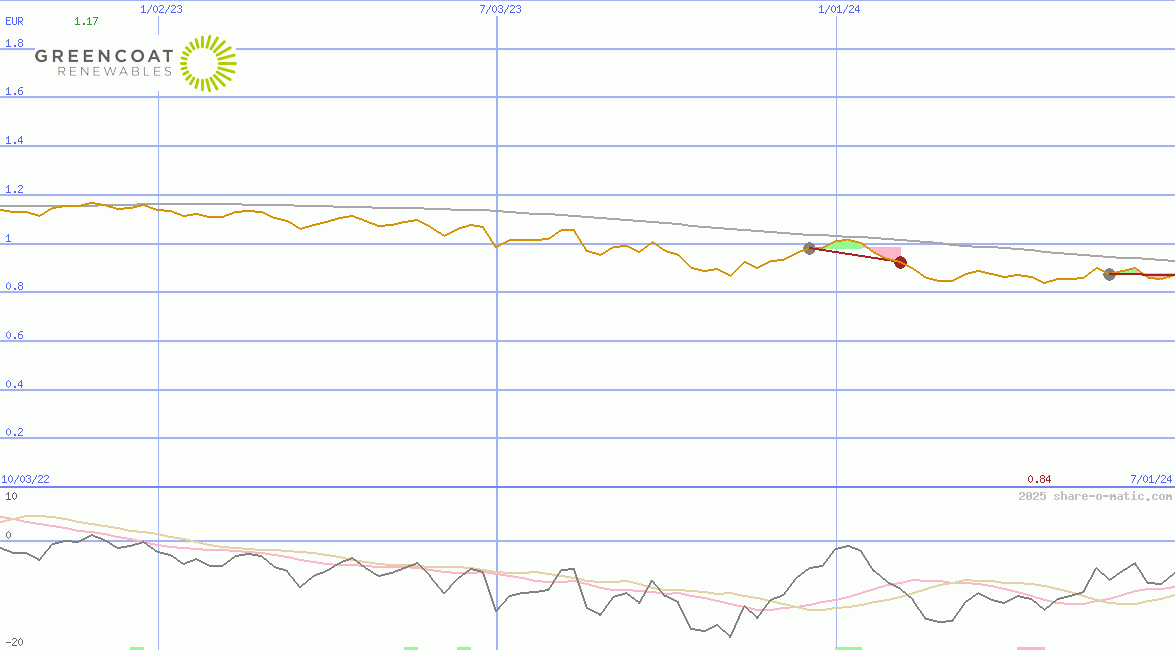1175x650 pixels.
Task: Click the 1/02/23 date label
Action: pyautogui.click(x=162, y=9)
